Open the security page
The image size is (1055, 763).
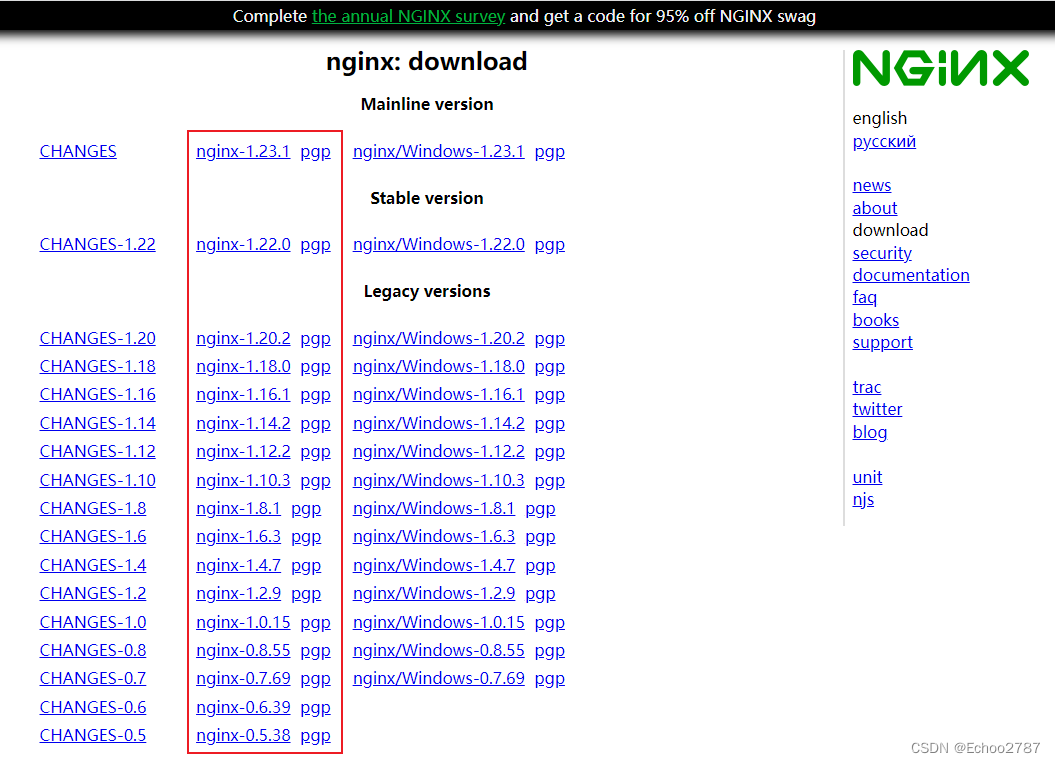click(882, 253)
